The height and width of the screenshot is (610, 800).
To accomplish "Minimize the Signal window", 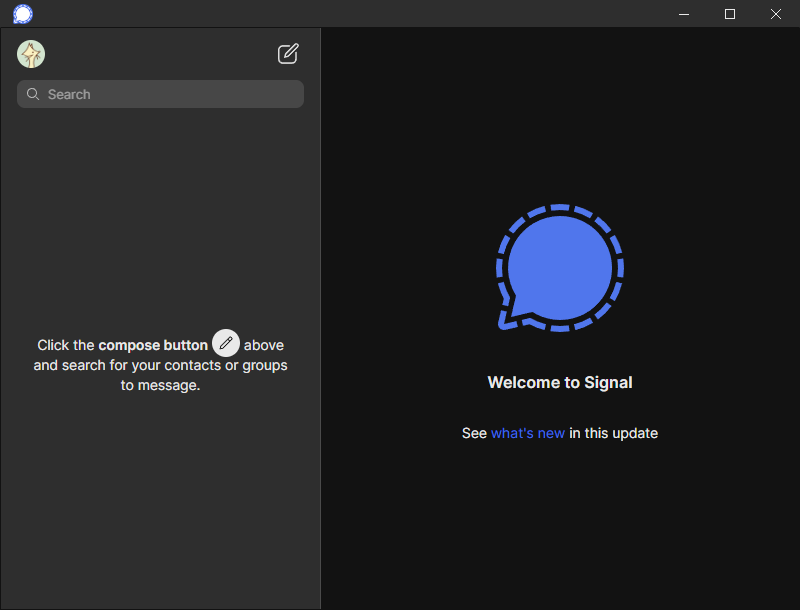I will 684,14.
